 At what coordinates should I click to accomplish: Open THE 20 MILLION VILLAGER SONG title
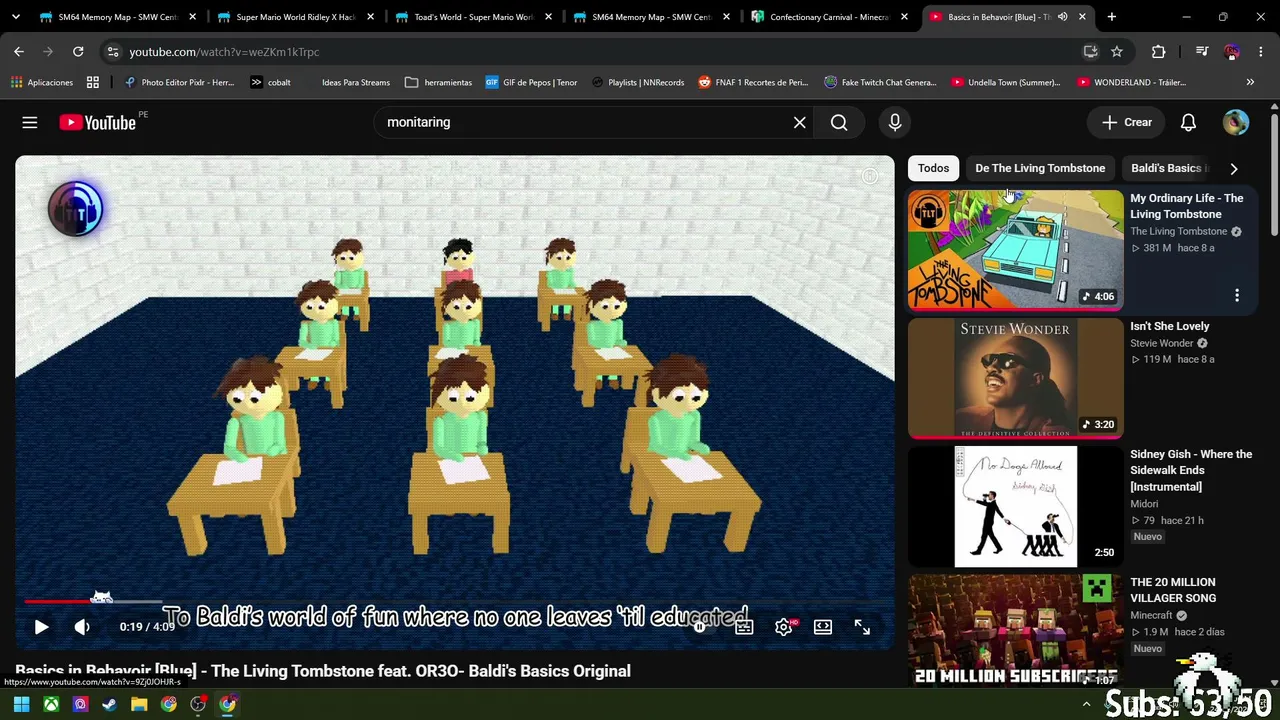(x=1173, y=590)
